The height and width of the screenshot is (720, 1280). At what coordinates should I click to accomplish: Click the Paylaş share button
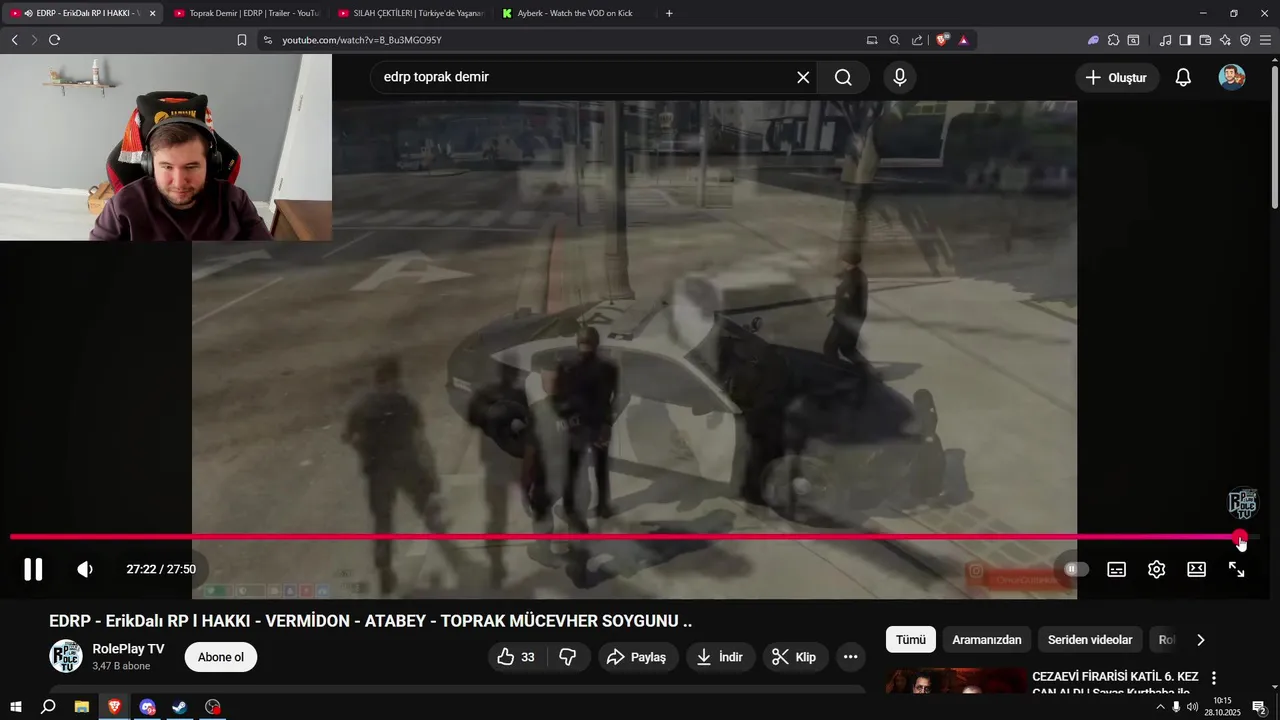point(638,657)
